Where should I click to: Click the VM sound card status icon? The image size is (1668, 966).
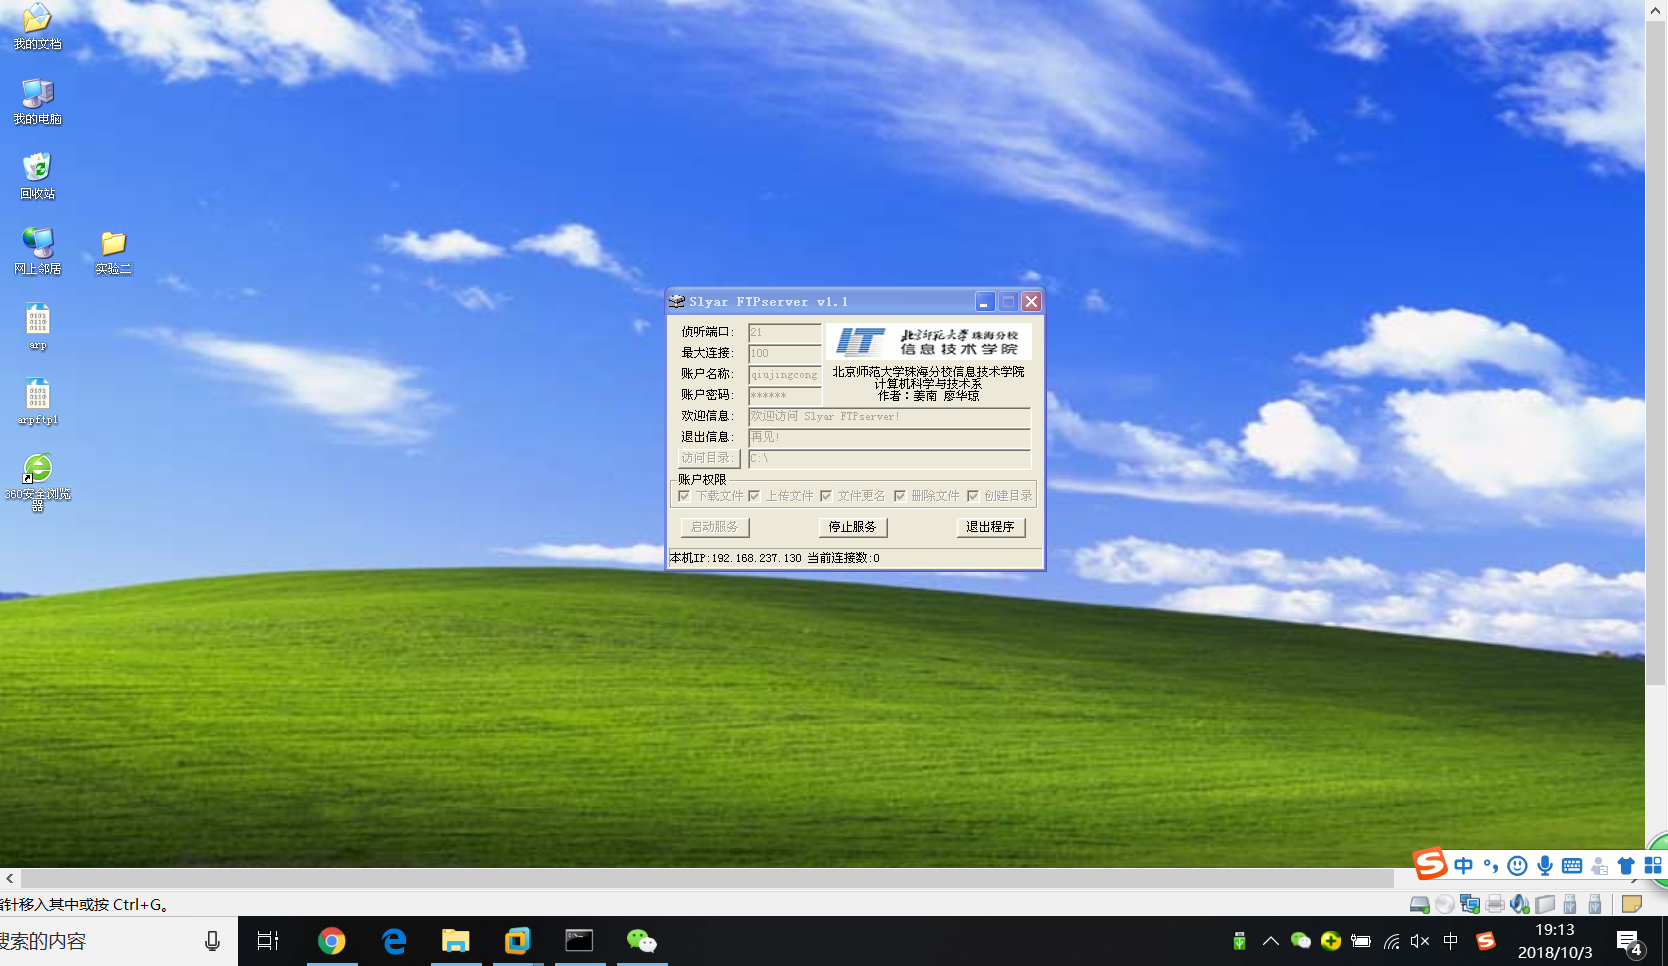pos(1520,905)
